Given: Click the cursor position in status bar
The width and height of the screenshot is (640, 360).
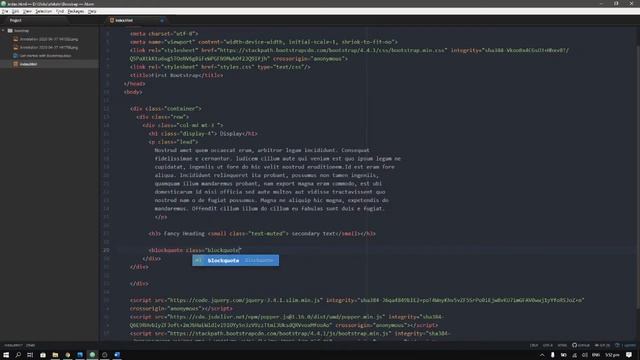Looking at the screenshot, I should click(x=31, y=345).
